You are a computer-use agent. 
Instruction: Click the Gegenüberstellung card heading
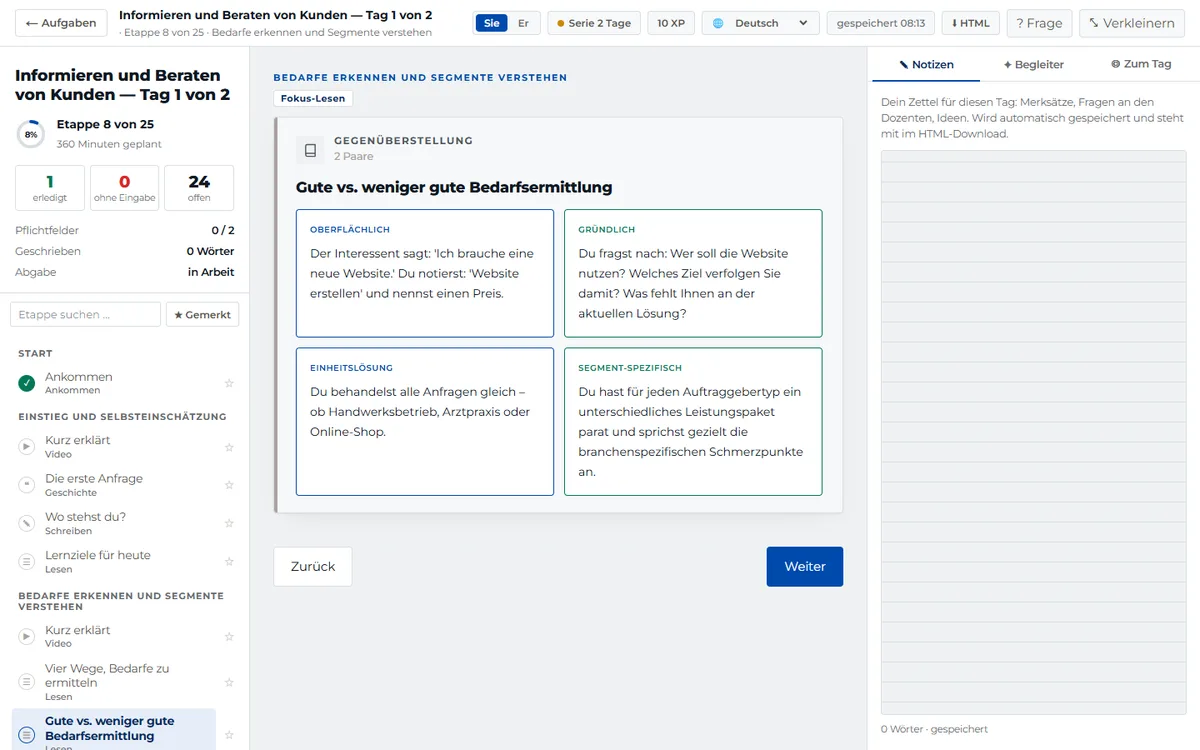point(403,141)
